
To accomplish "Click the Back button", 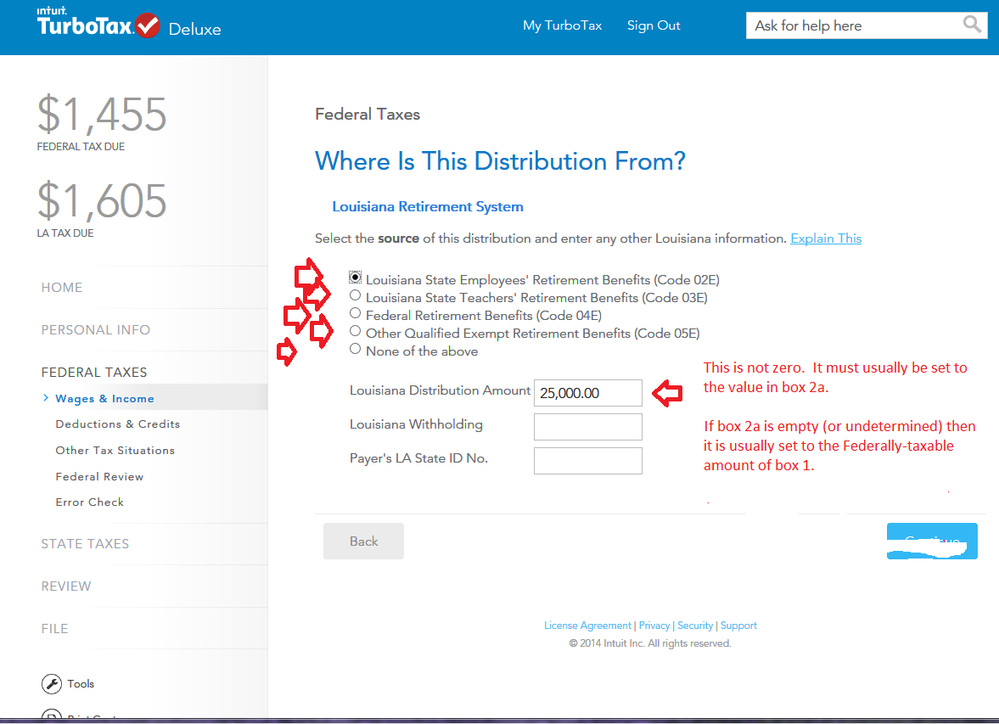I will coord(363,541).
